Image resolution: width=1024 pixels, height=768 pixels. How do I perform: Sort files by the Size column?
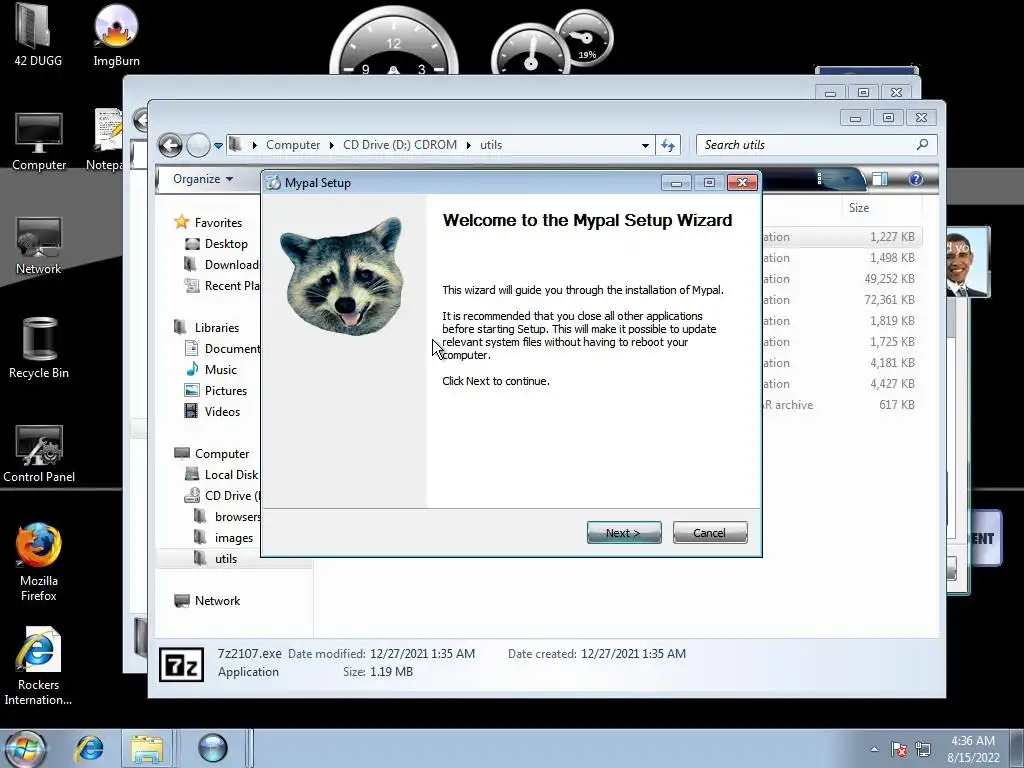859,208
